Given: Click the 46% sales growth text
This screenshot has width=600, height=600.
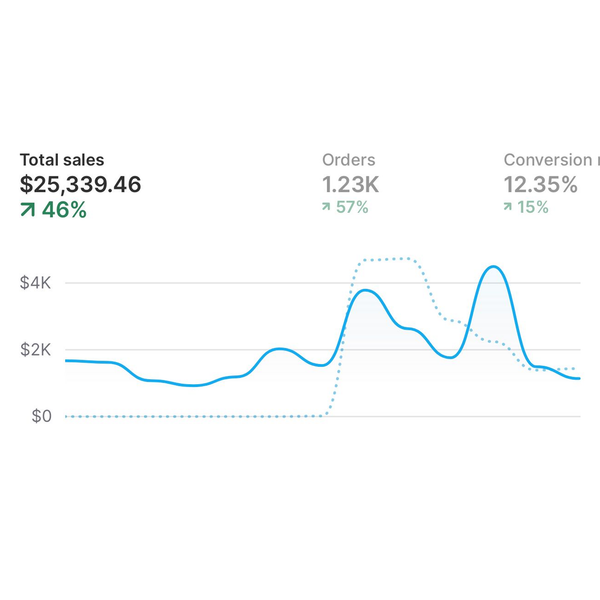Looking at the screenshot, I should click(64, 210).
